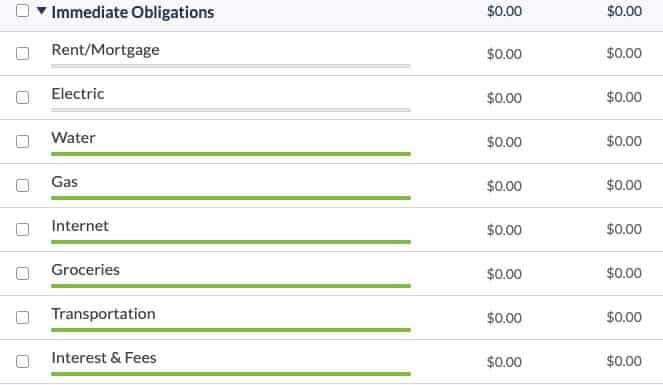Check the Interest & Fees checkbox
Screen dimensions: 663x385
[x=22, y=361]
